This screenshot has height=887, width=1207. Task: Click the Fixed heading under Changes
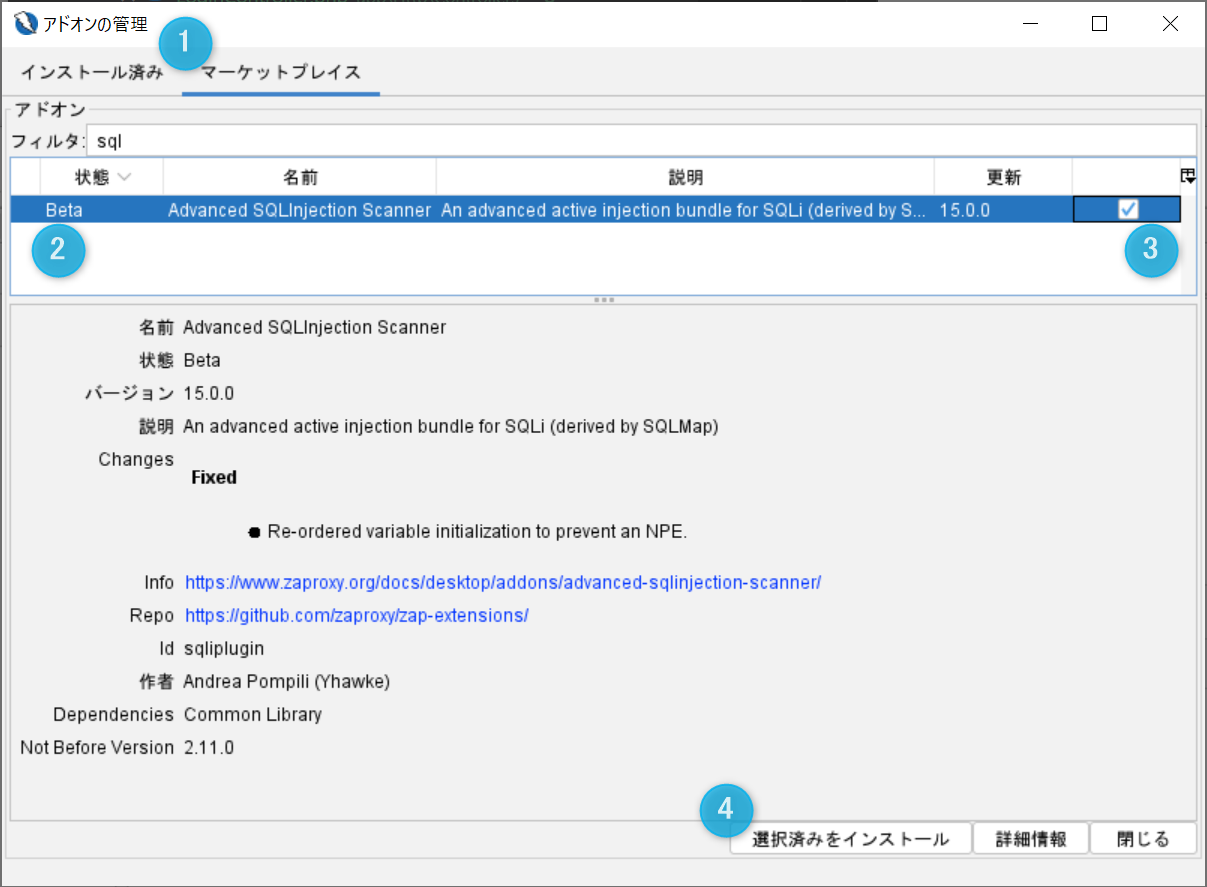[x=214, y=477]
